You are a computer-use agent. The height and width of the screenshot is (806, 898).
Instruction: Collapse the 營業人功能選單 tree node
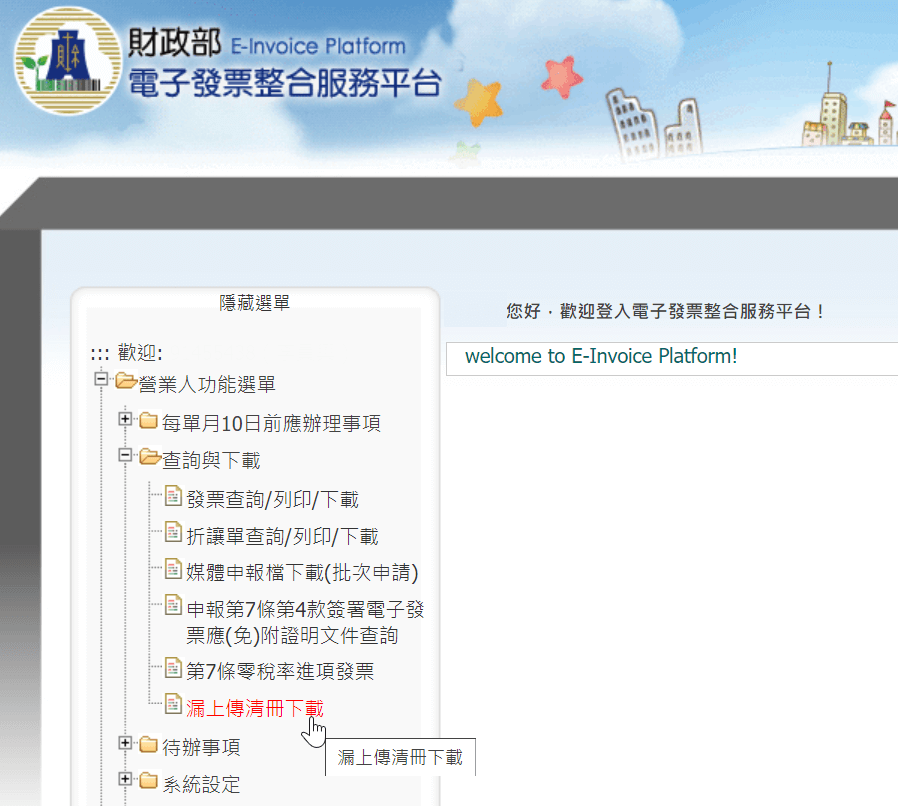(x=101, y=379)
